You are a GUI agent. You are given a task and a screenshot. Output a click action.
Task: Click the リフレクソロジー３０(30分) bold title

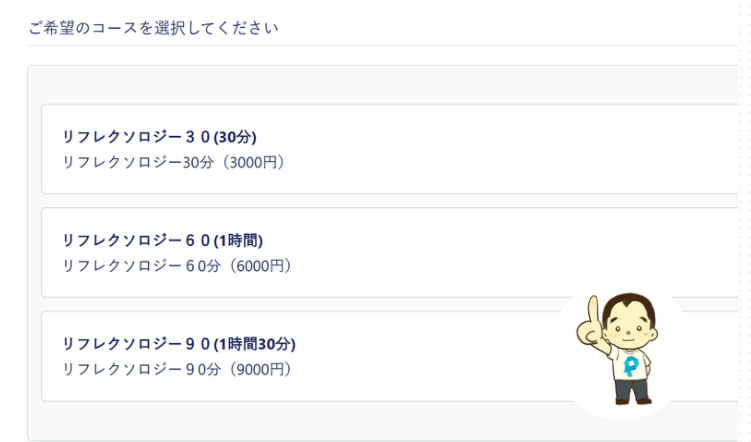[159, 137]
